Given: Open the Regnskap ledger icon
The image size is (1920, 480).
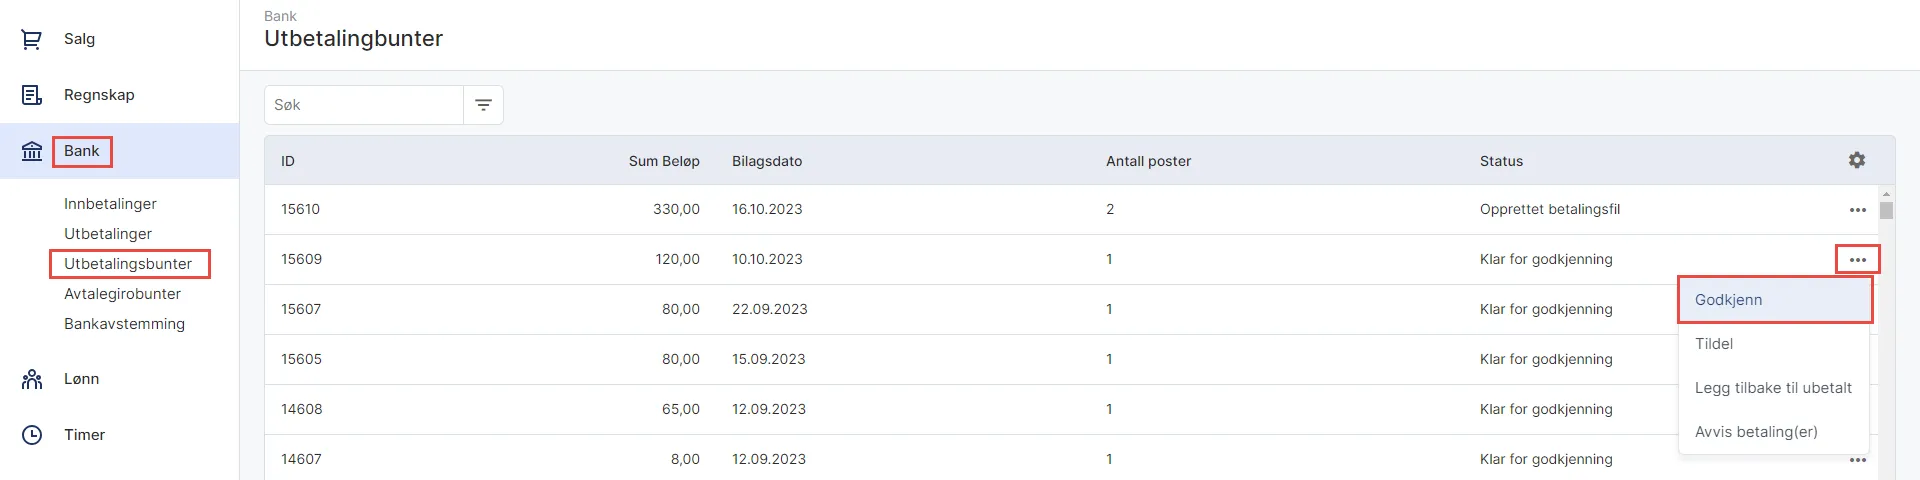Looking at the screenshot, I should click(x=32, y=95).
